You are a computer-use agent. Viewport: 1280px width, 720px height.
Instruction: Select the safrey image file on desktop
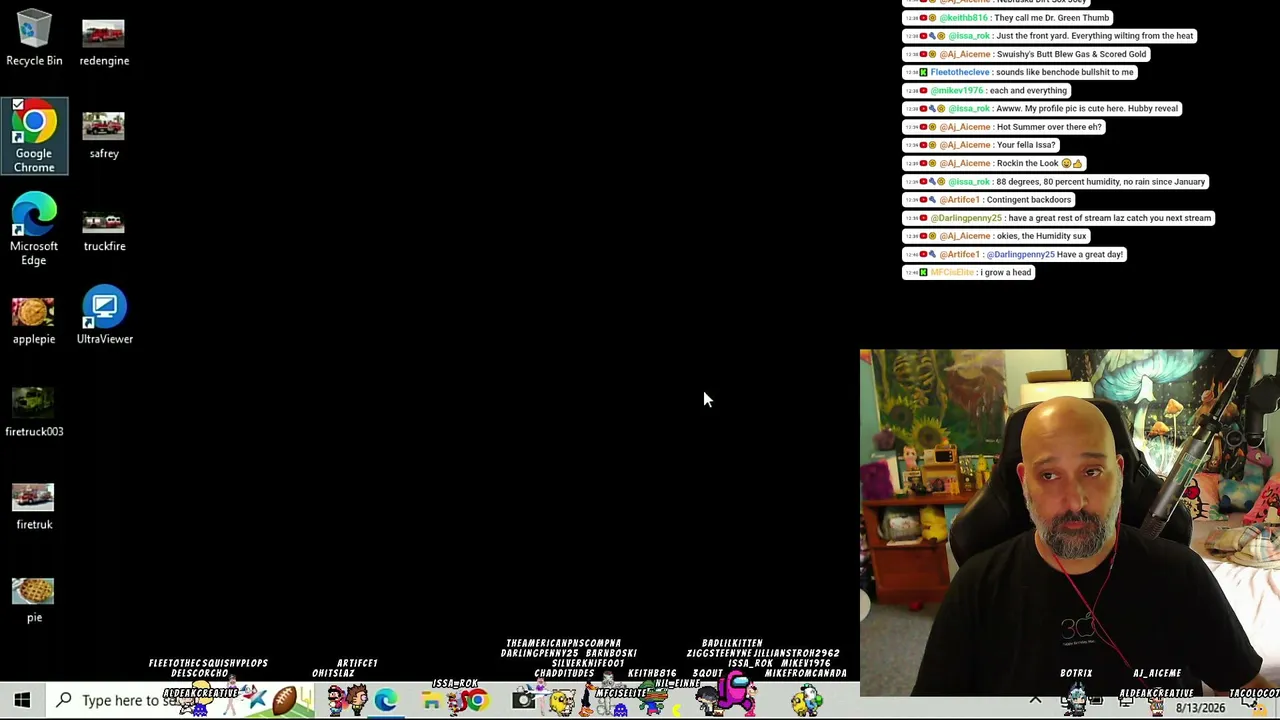tap(104, 135)
